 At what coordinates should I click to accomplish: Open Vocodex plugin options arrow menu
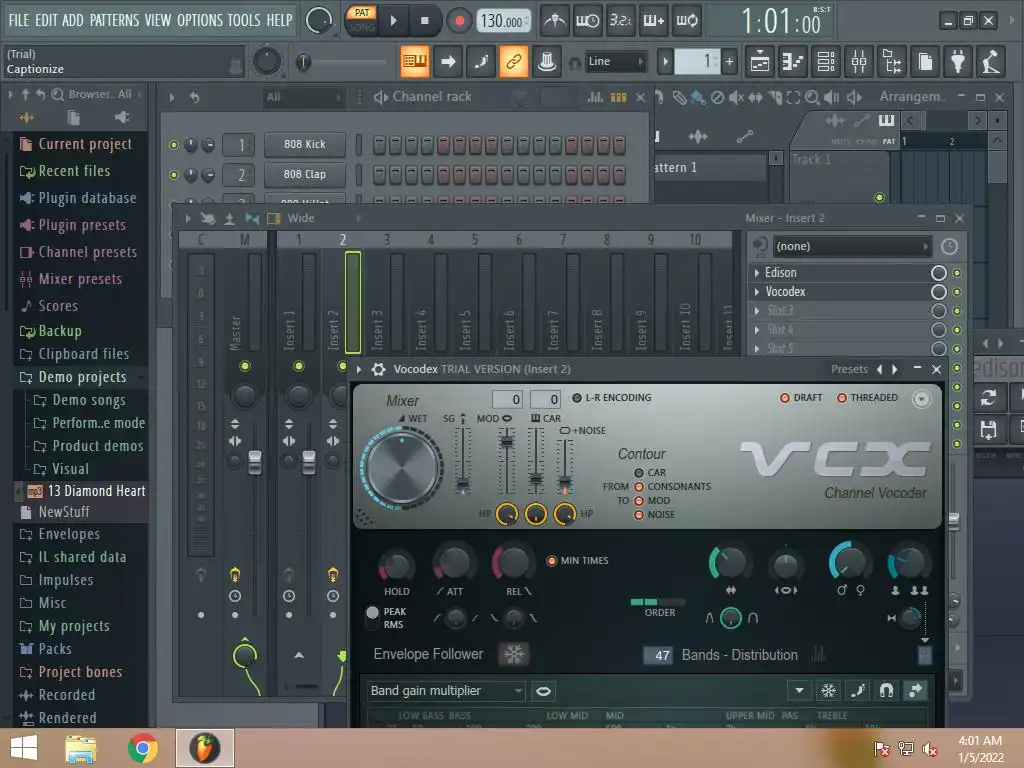[x=359, y=370]
